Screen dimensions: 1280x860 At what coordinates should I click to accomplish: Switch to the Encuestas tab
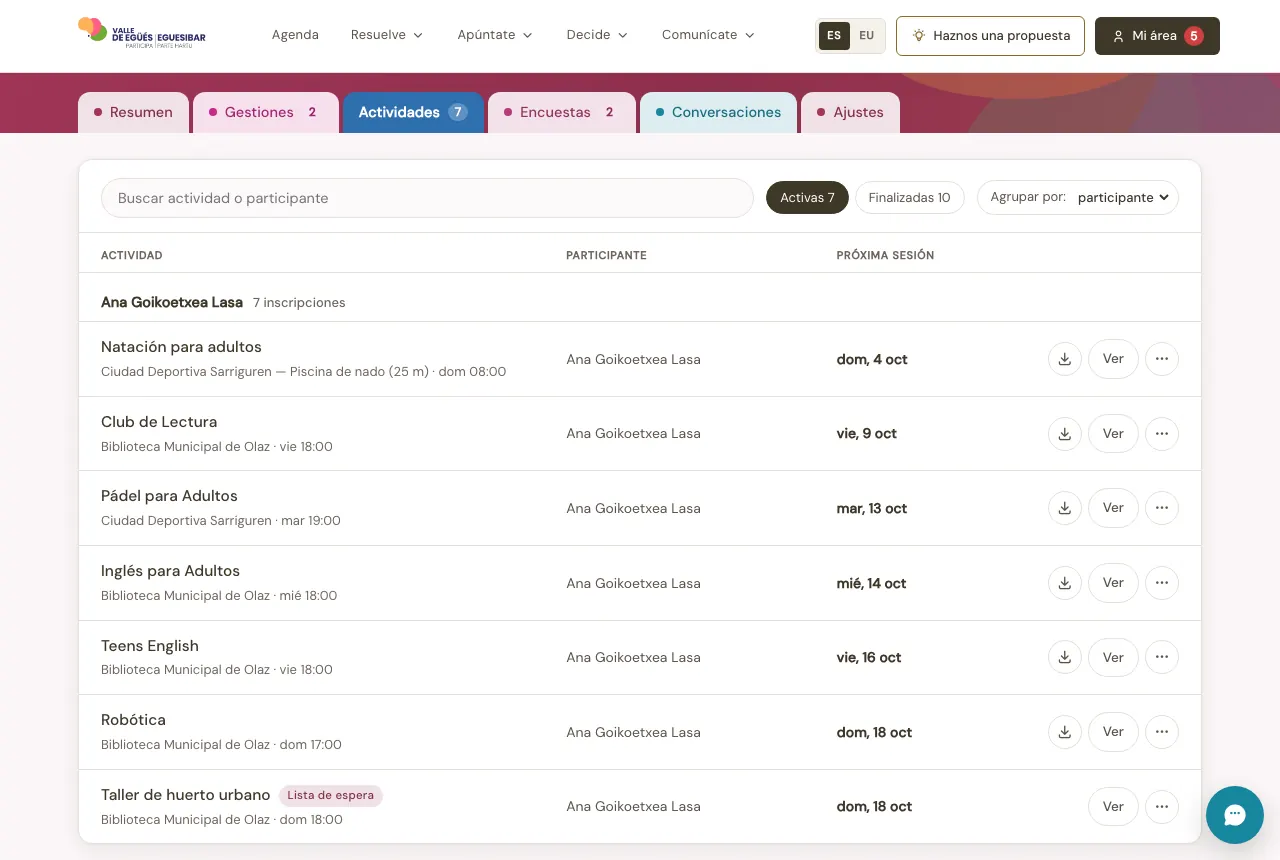(x=562, y=112)
